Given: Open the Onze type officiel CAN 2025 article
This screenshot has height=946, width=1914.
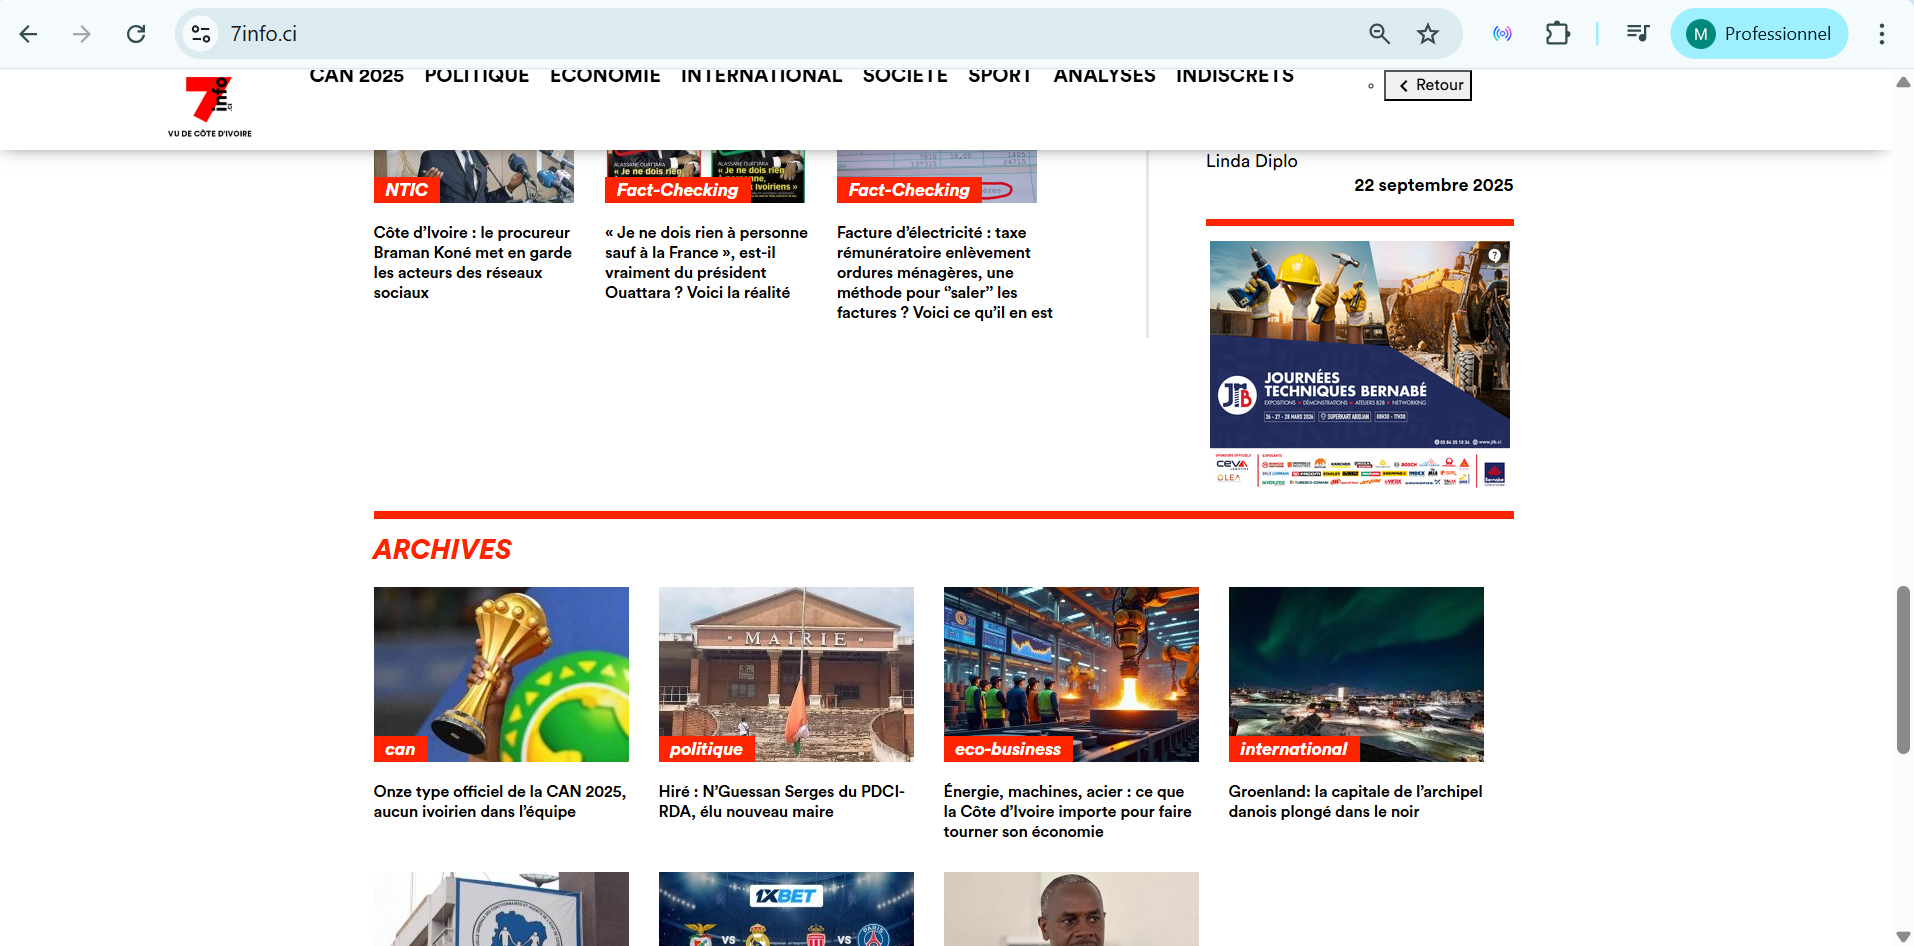Looking at the screenshot, I should 500,802.
